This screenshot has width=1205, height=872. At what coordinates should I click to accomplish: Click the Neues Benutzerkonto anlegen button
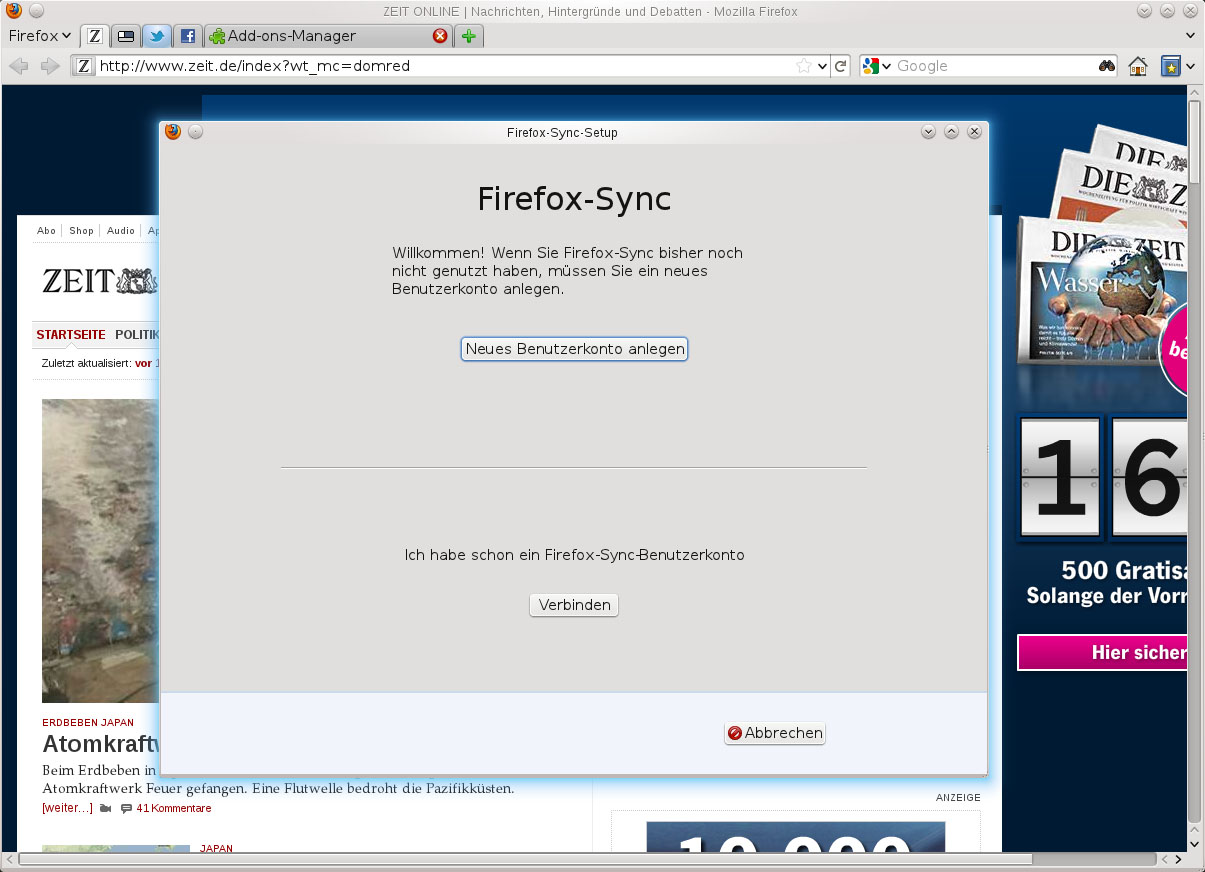pos(573,348)
